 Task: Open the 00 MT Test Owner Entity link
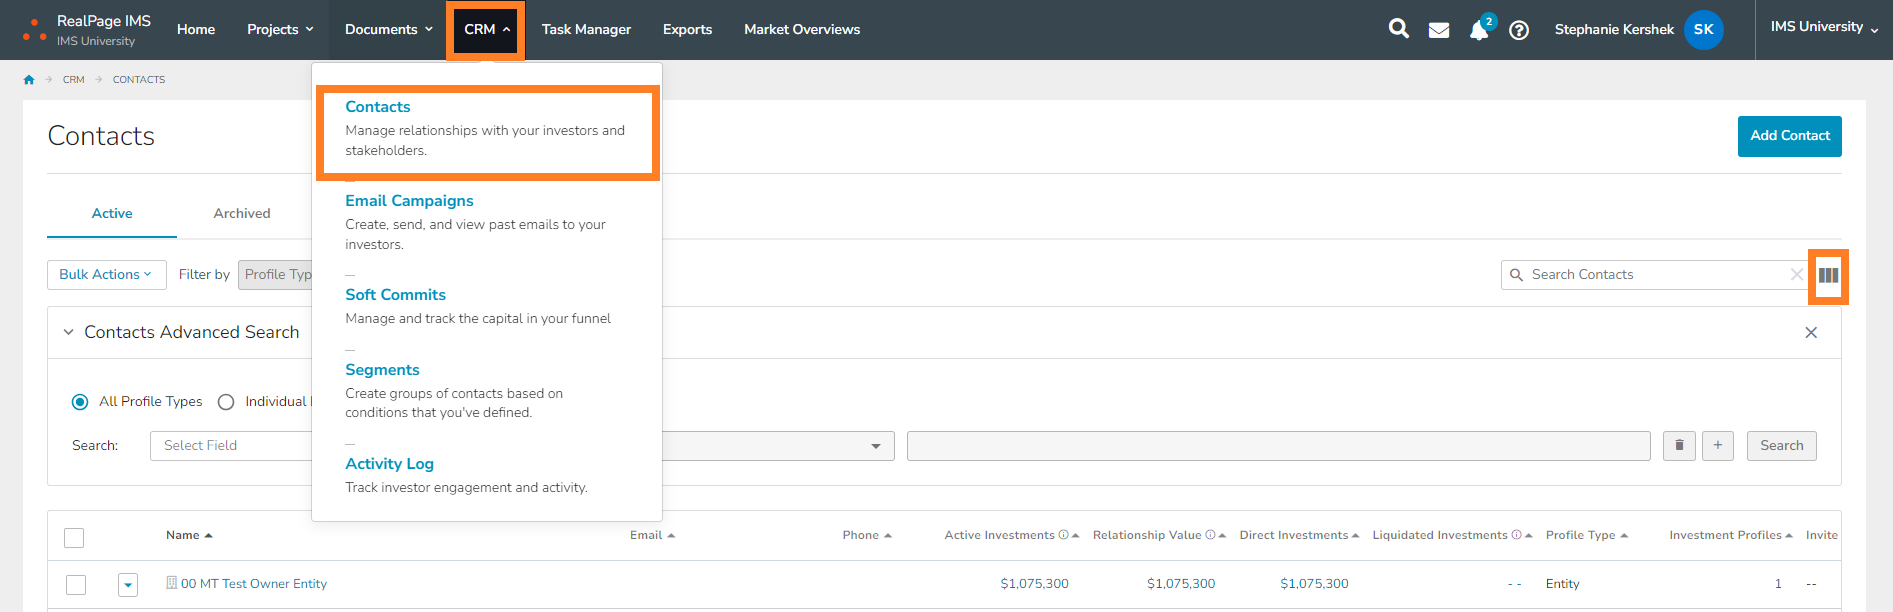click(254, 584)
